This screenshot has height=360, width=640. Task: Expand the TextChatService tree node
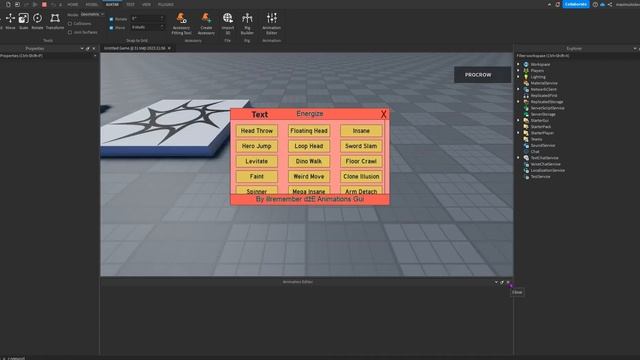518,158
